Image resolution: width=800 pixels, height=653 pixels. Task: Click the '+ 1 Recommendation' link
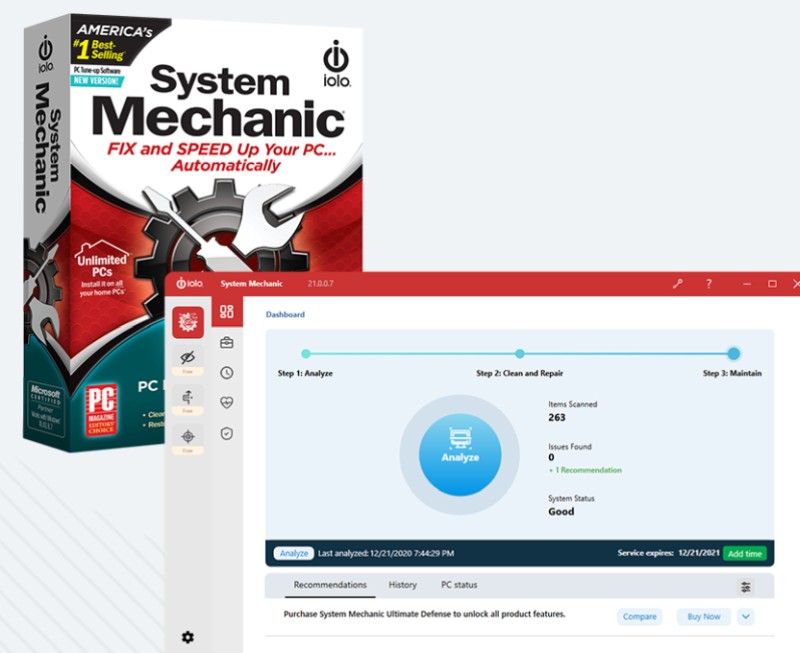click(x=585, y=470)
